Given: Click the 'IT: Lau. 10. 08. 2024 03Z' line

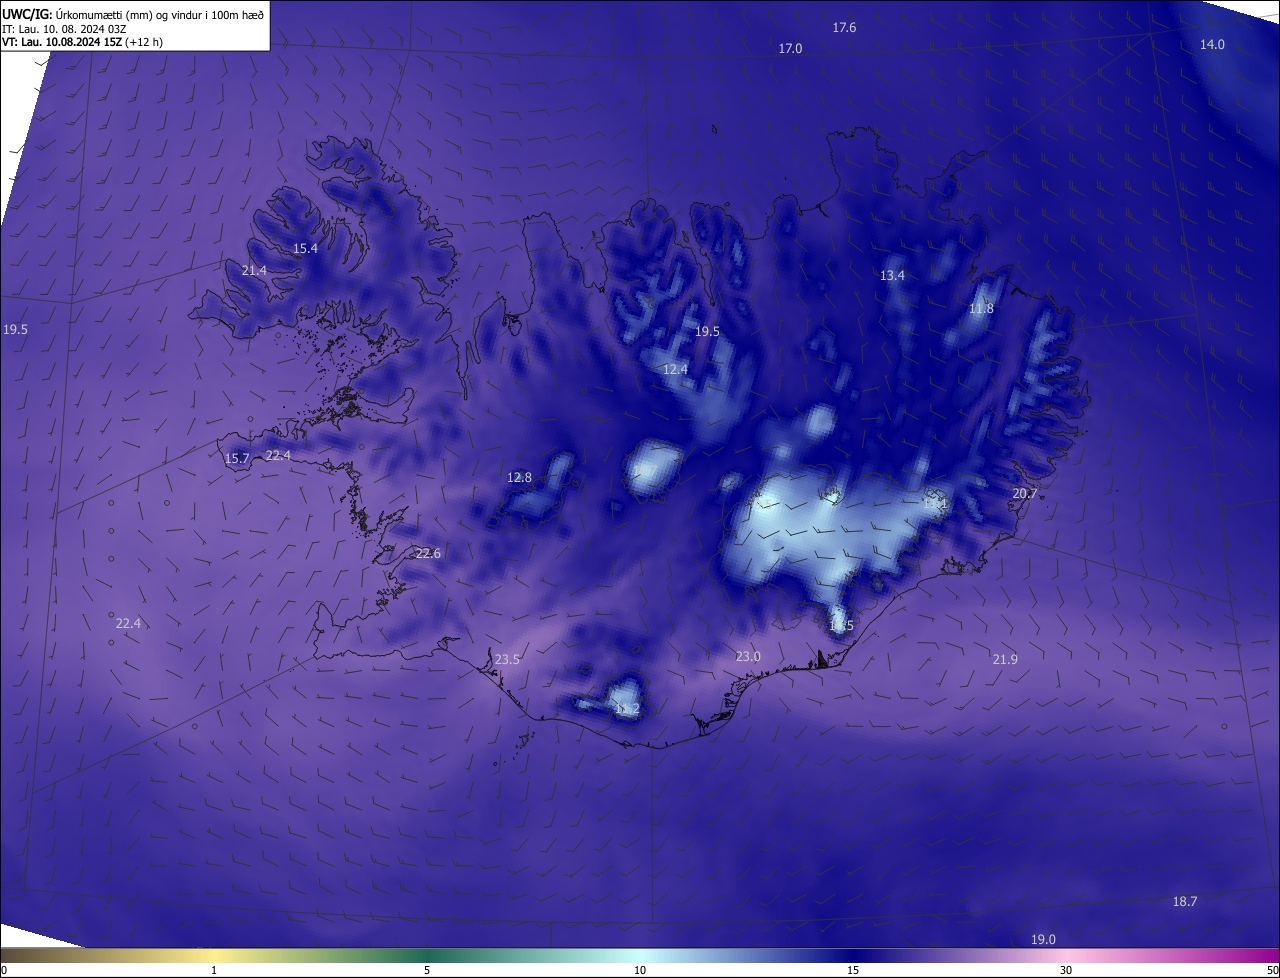Looking at the screenshot, I should tap(66, 28).
